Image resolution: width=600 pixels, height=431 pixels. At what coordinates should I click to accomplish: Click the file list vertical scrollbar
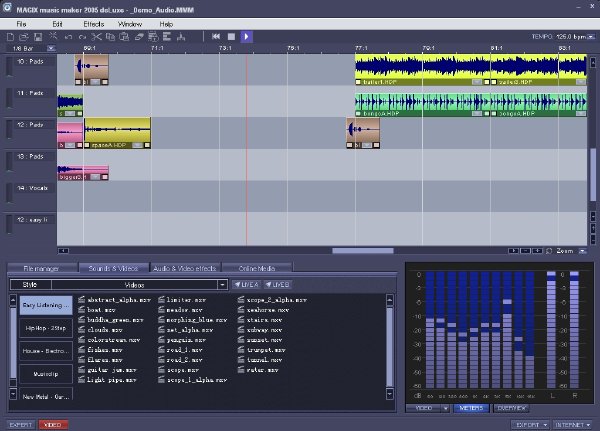tap(390, 346)
